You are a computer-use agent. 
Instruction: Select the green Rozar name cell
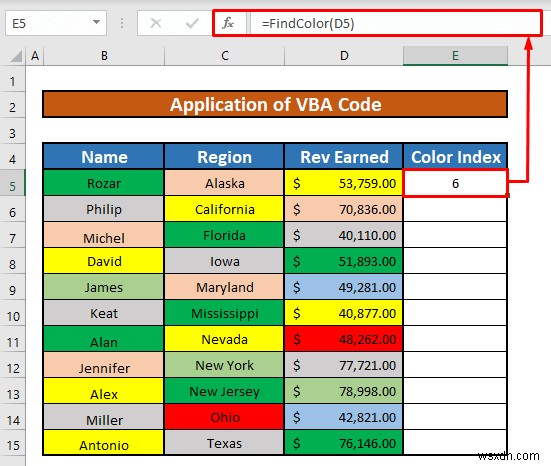coord(104,183)
